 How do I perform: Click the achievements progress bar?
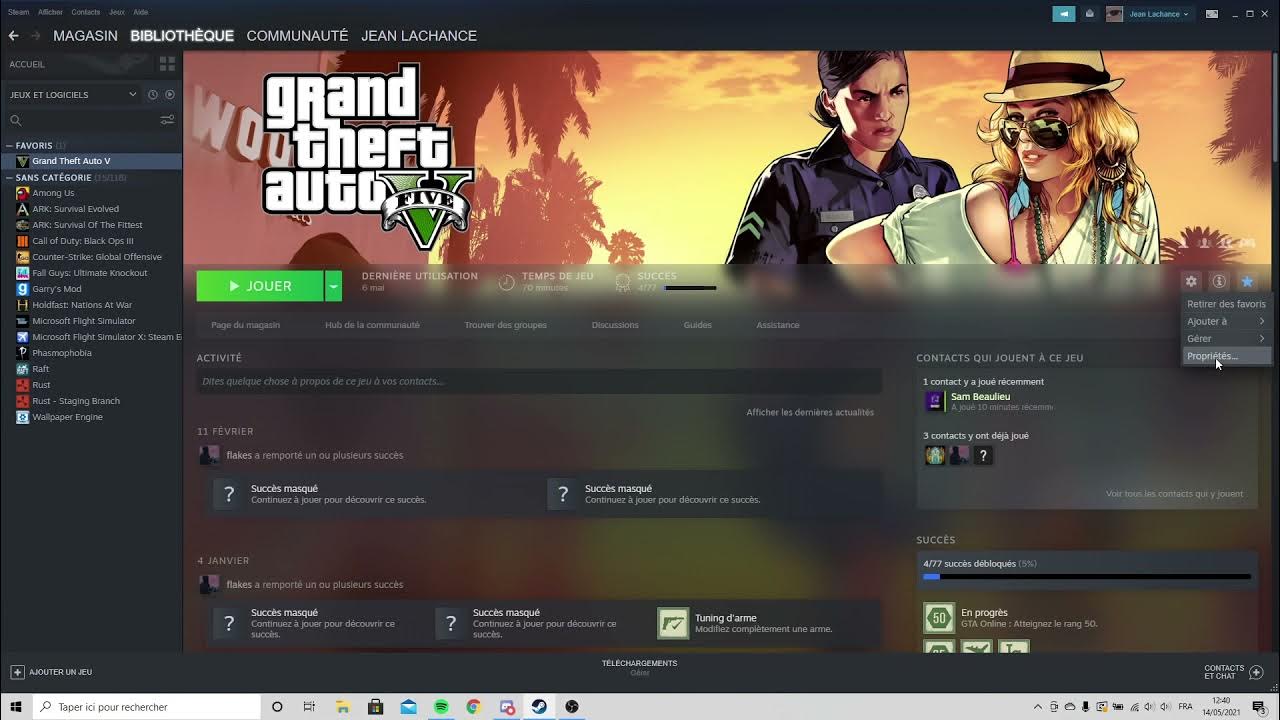(1087, 577)
